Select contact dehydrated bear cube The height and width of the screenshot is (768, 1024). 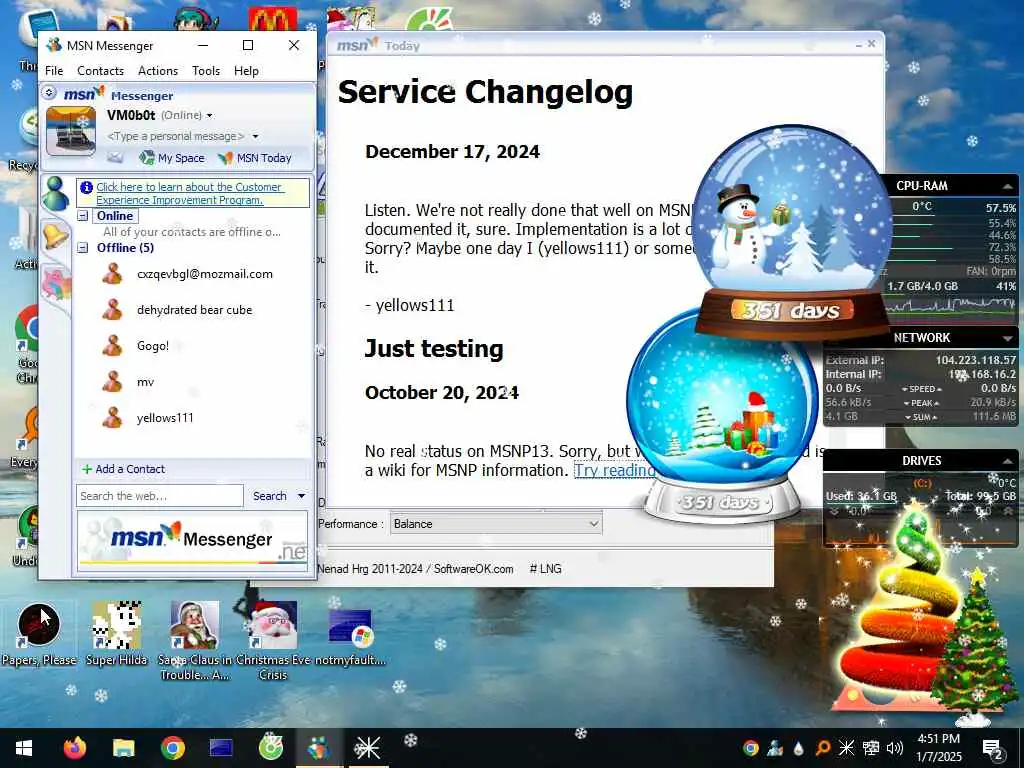click(193, 310)
